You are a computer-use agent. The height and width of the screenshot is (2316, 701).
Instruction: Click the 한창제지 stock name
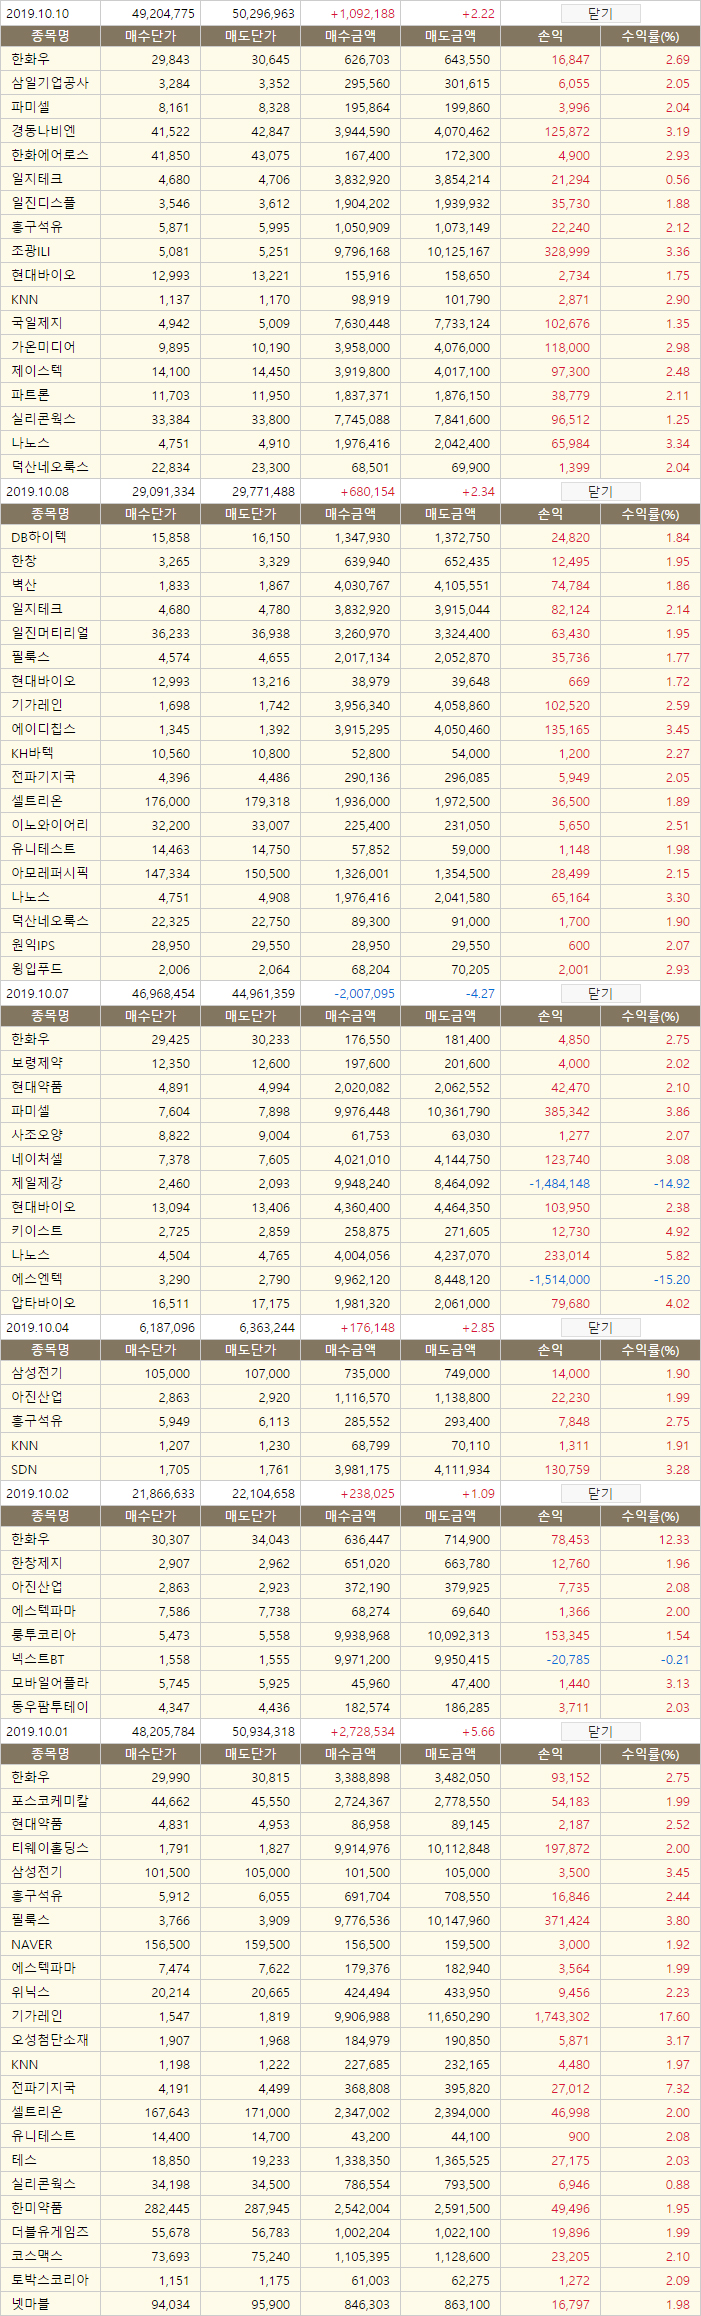coord(36,1563)
